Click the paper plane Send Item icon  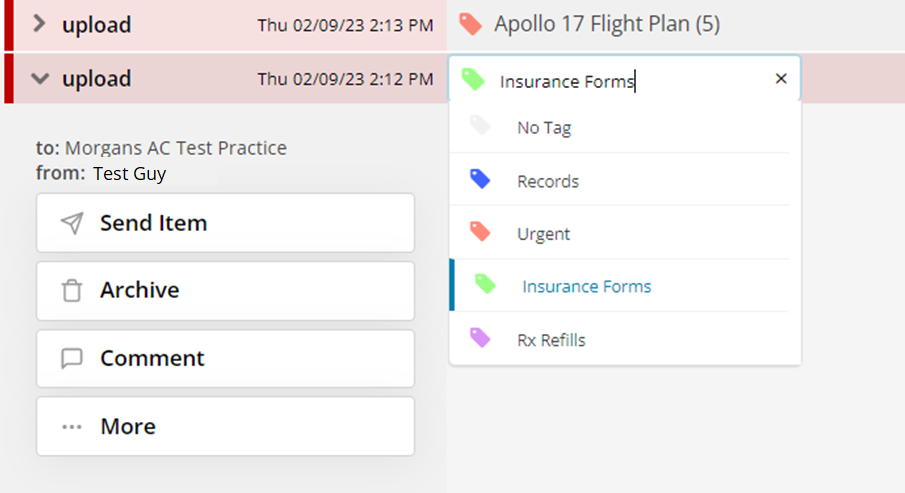72,223
